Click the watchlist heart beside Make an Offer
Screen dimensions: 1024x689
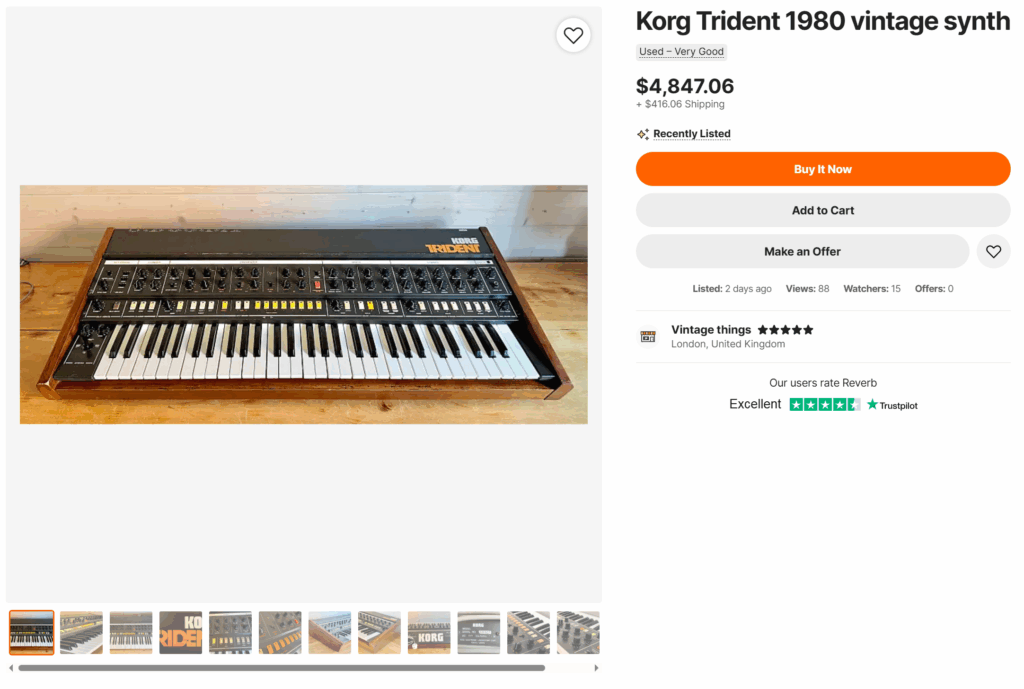[x=993, y=252]
